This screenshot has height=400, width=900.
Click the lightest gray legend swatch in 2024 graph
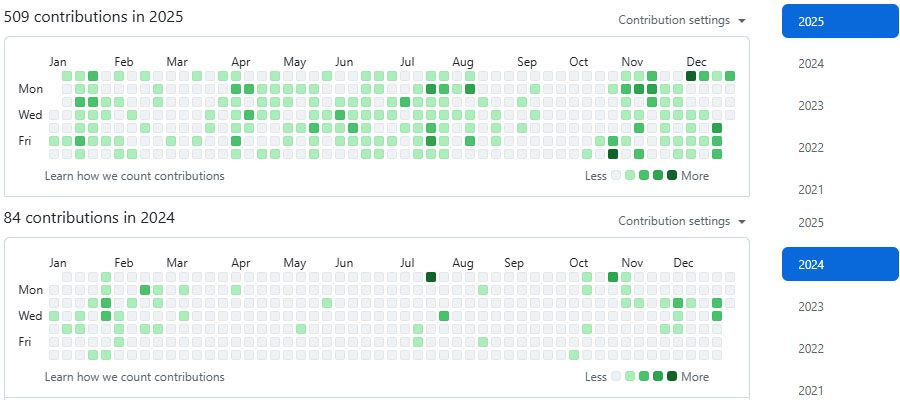[616, 377]
